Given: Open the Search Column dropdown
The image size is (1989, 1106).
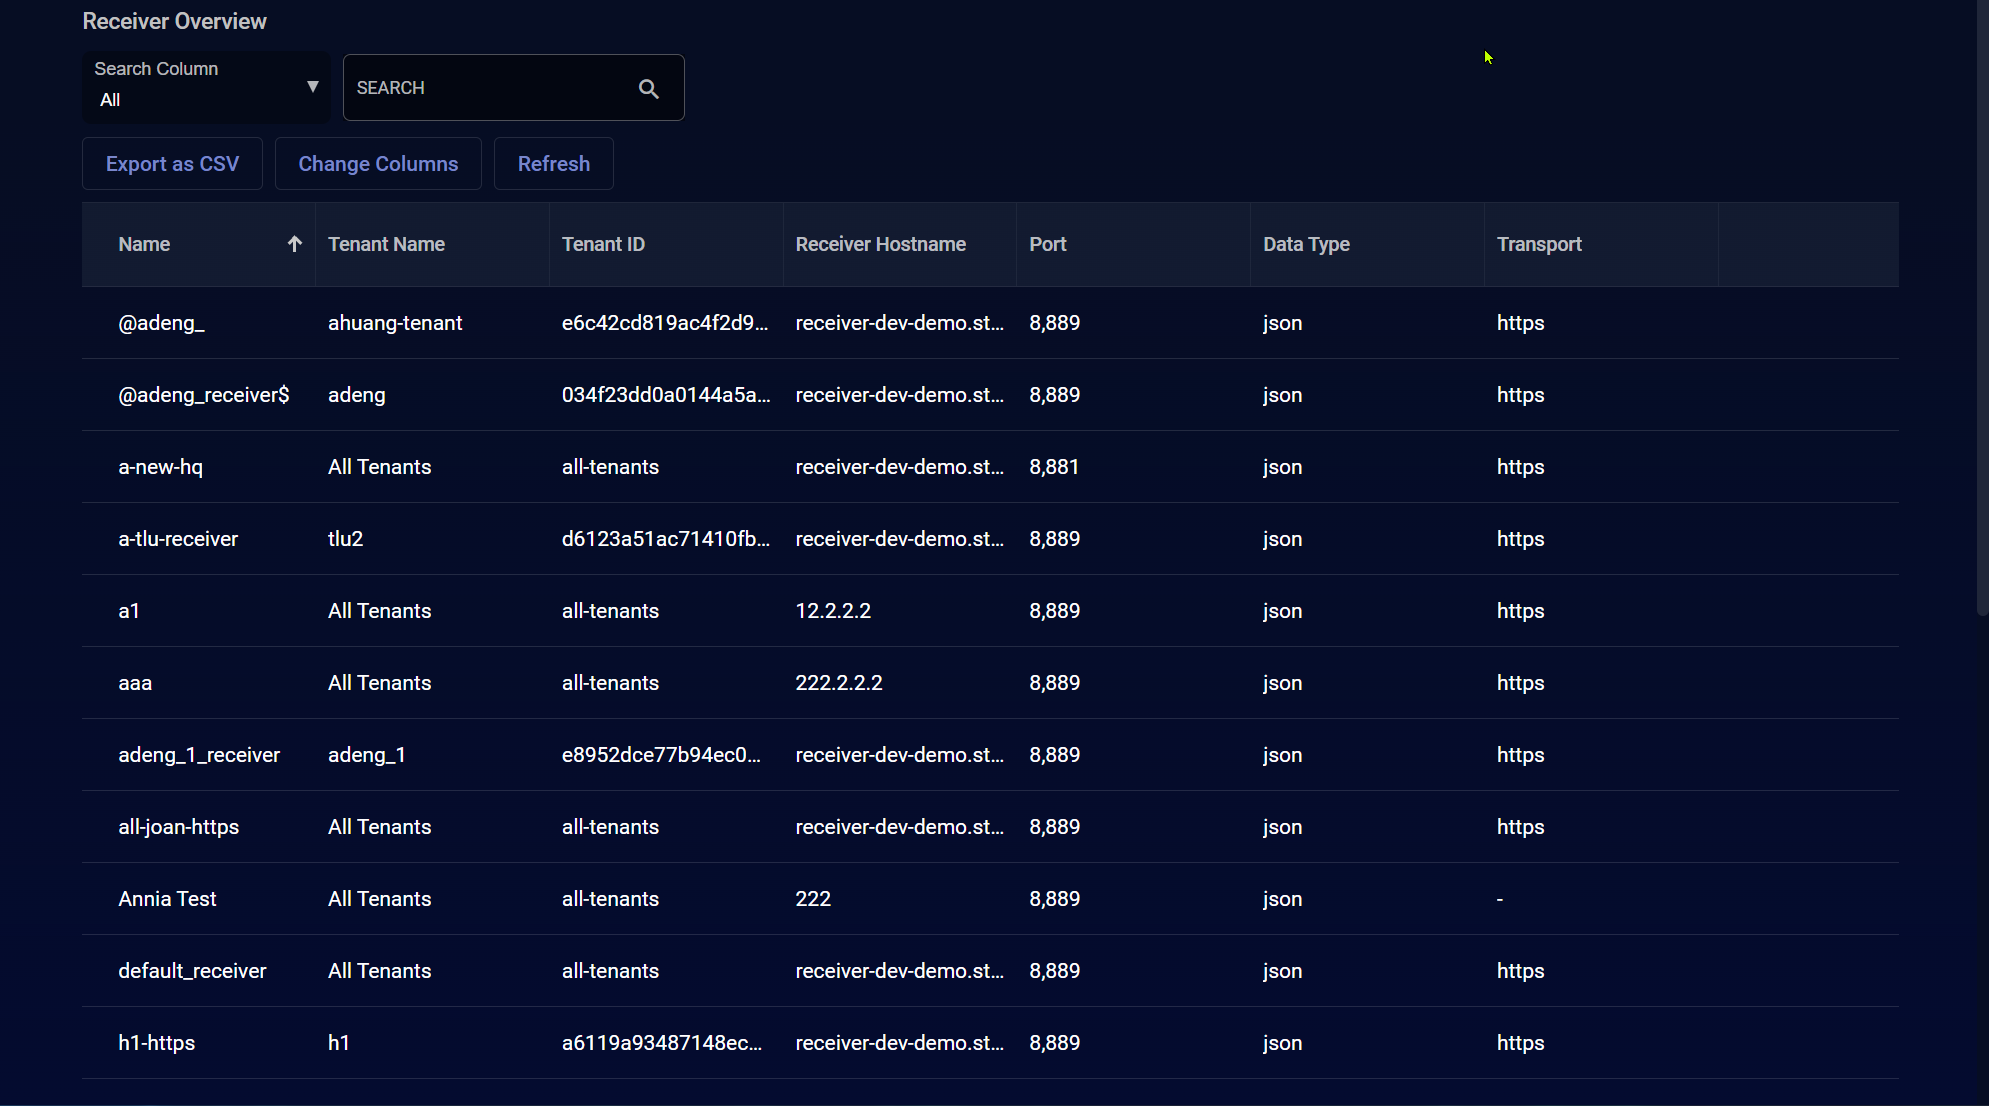Looking at the screenshot, I should click(x=205, y=87).
